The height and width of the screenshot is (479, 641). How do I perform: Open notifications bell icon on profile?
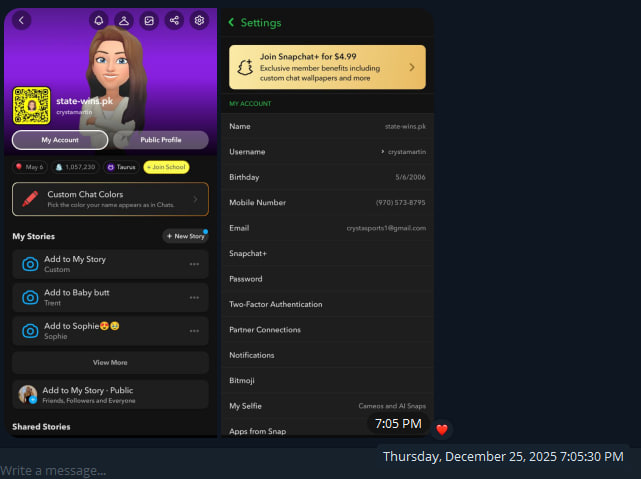(99, 20)
